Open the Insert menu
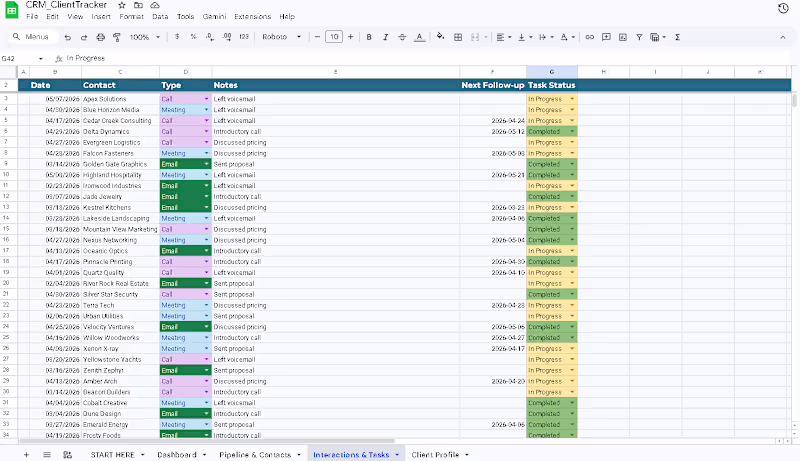This screenshot has width=800, height=461. (x=101, y=16)
